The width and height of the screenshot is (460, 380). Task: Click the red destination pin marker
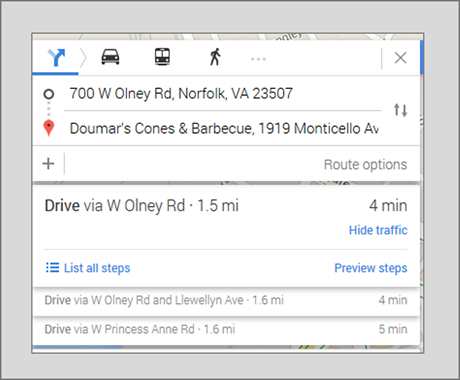[x=49, y=128]
